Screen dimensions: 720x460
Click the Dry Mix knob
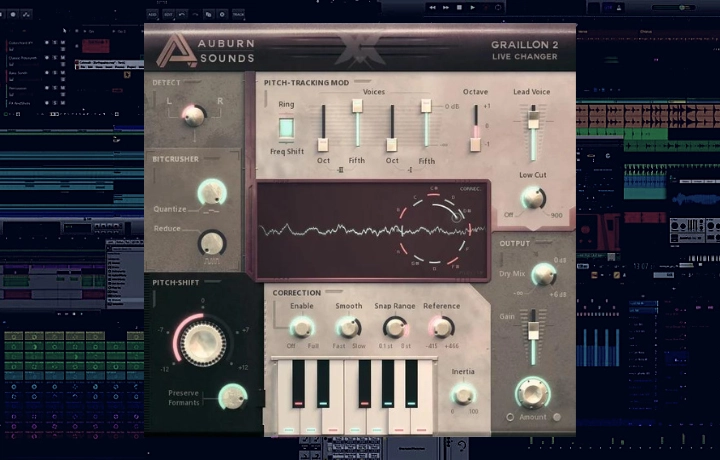point(544,275)
